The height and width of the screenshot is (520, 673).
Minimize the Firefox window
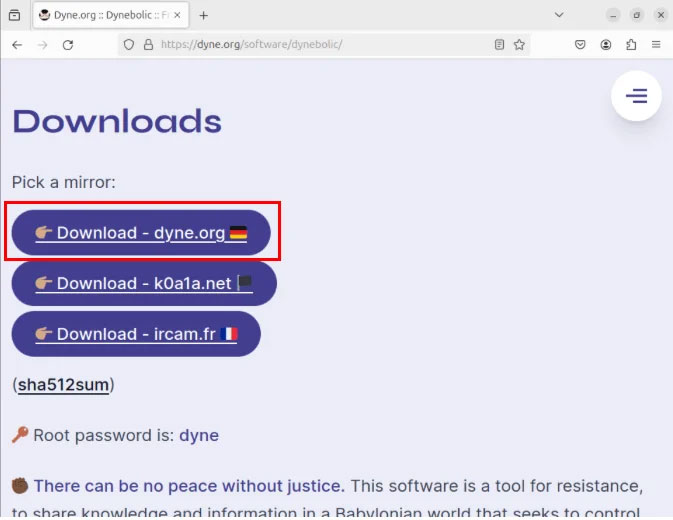tap(613, 15)
